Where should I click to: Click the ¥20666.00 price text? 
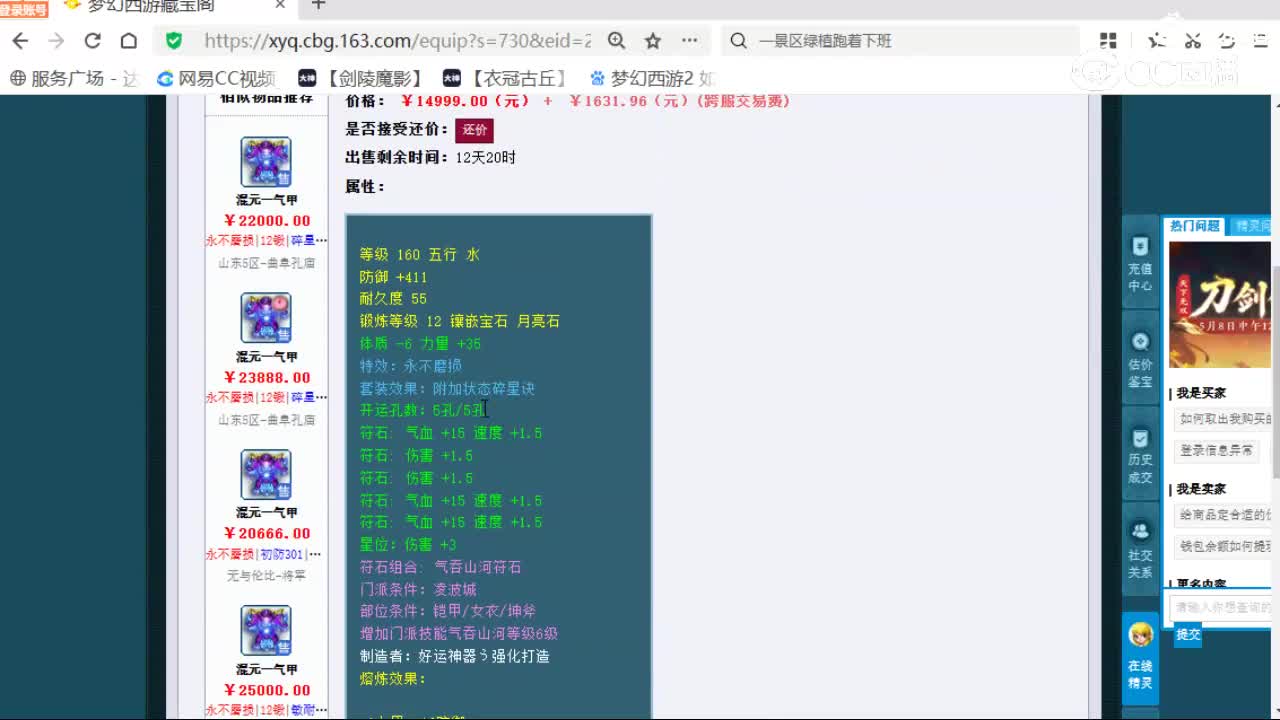tap(267, 534)
